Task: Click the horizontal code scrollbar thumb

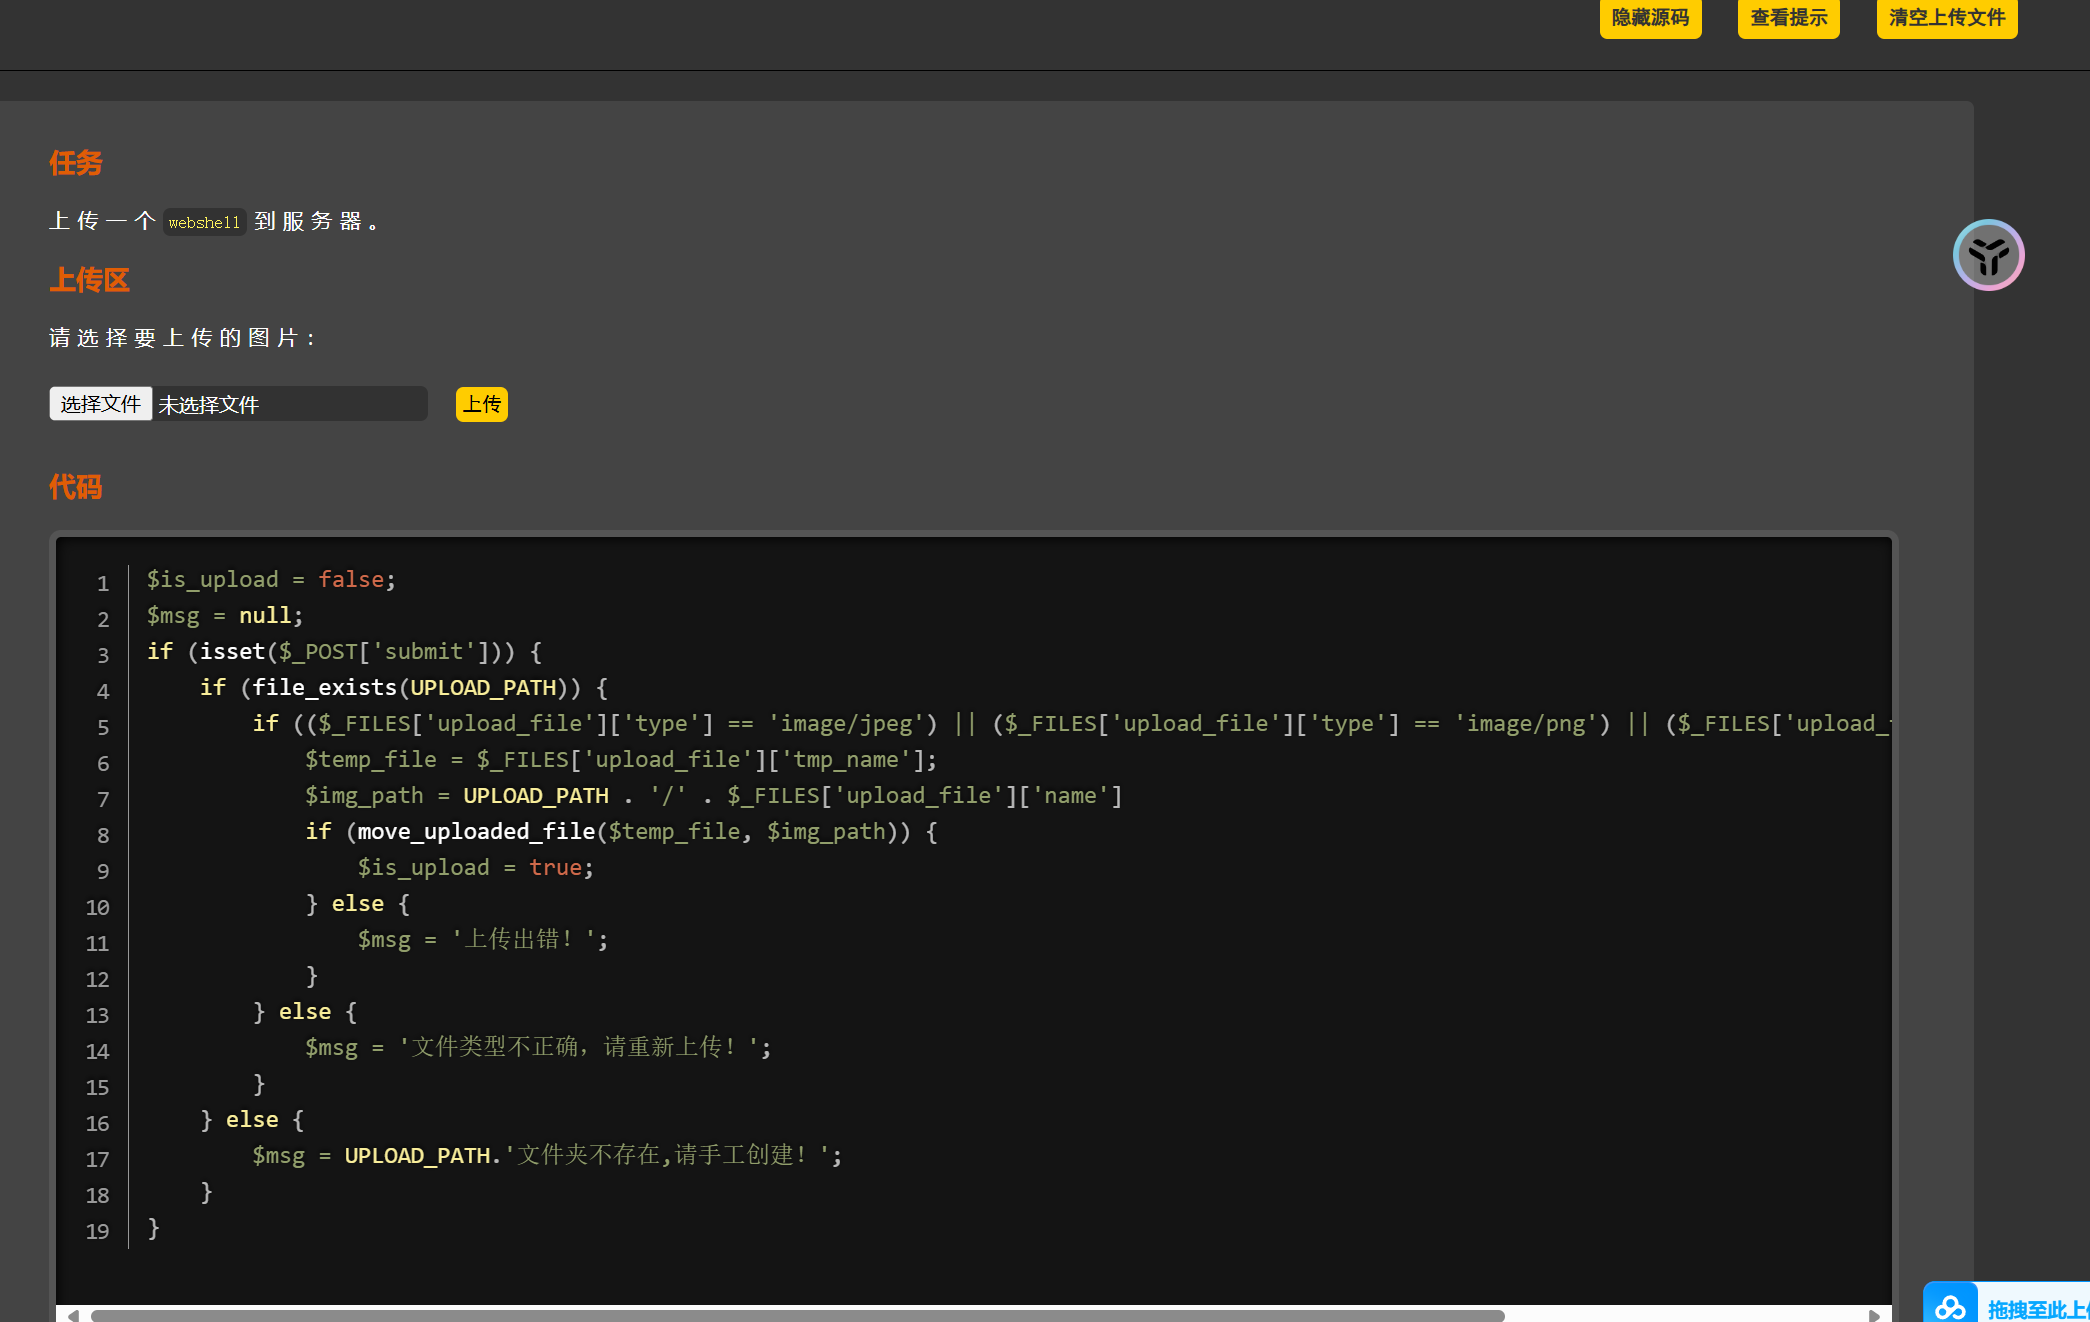Action: (x=797, y=1315)
